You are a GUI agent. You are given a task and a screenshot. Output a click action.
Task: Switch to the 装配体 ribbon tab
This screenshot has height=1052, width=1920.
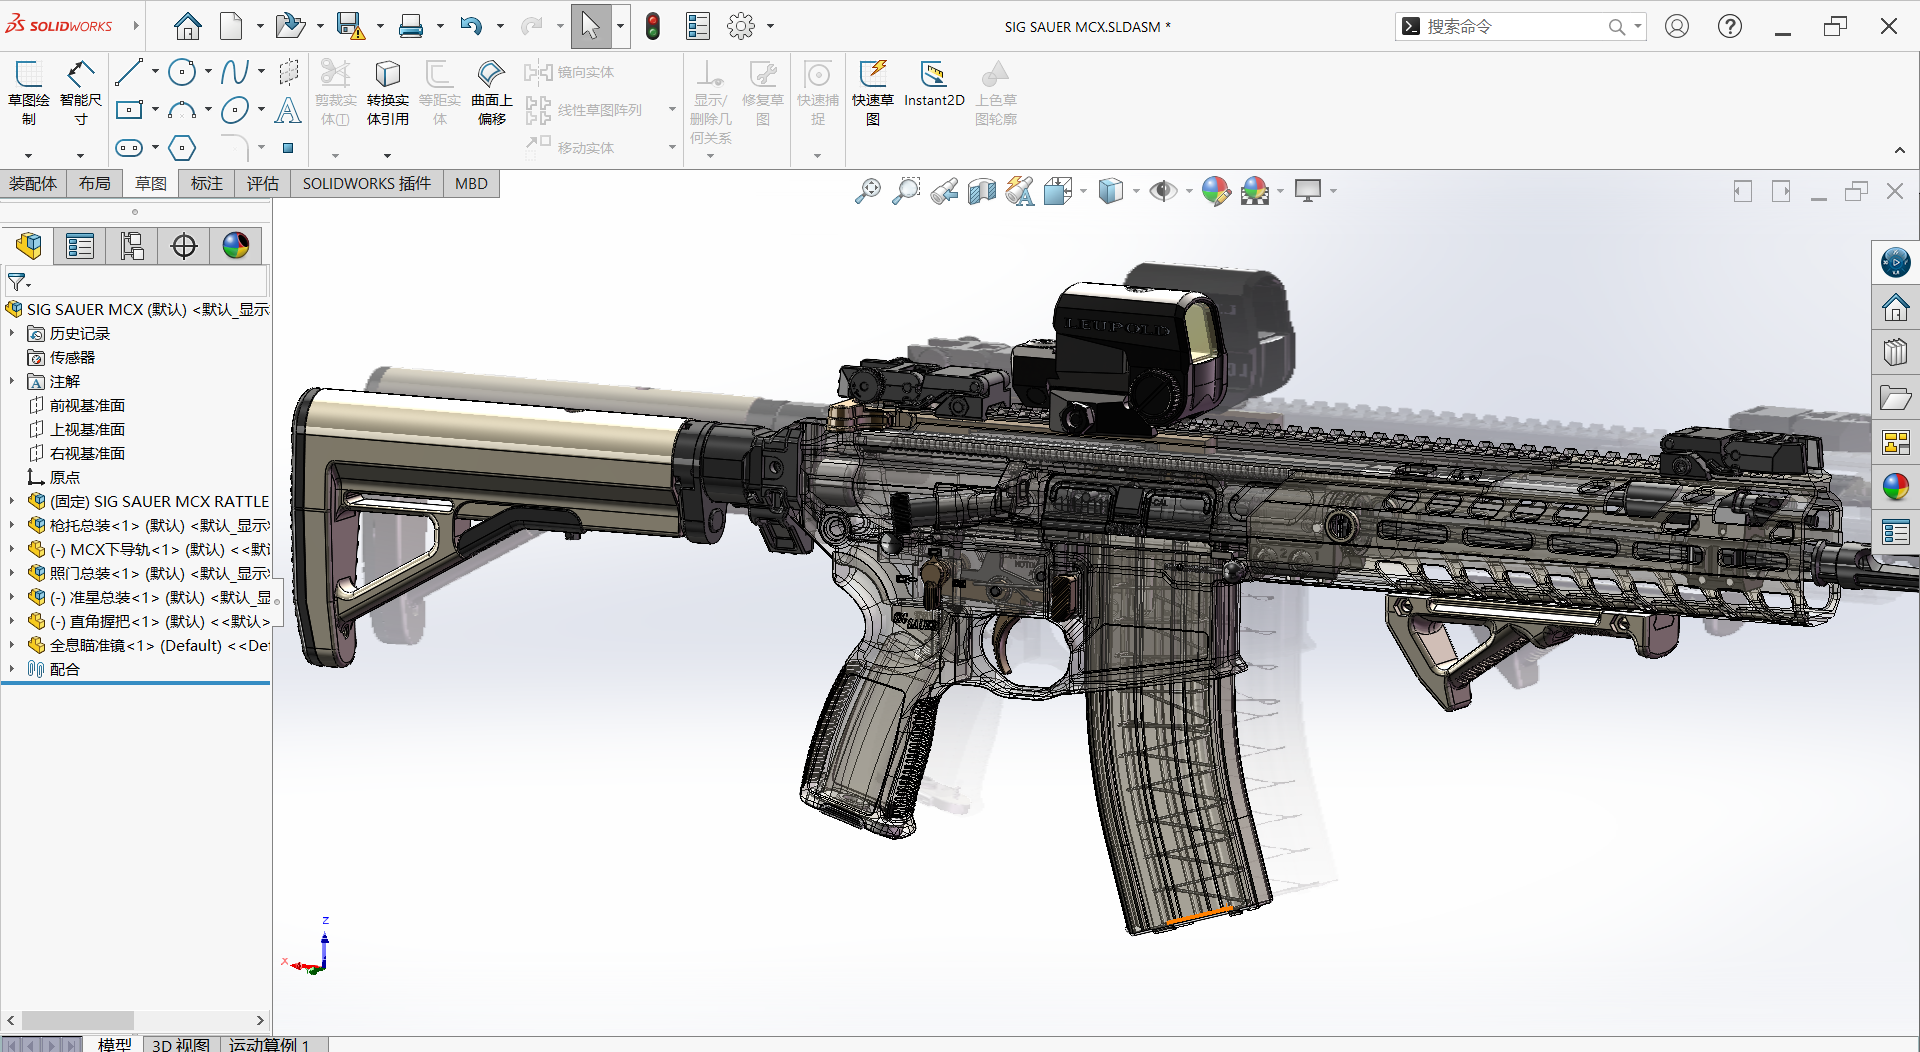click(33, 184)
